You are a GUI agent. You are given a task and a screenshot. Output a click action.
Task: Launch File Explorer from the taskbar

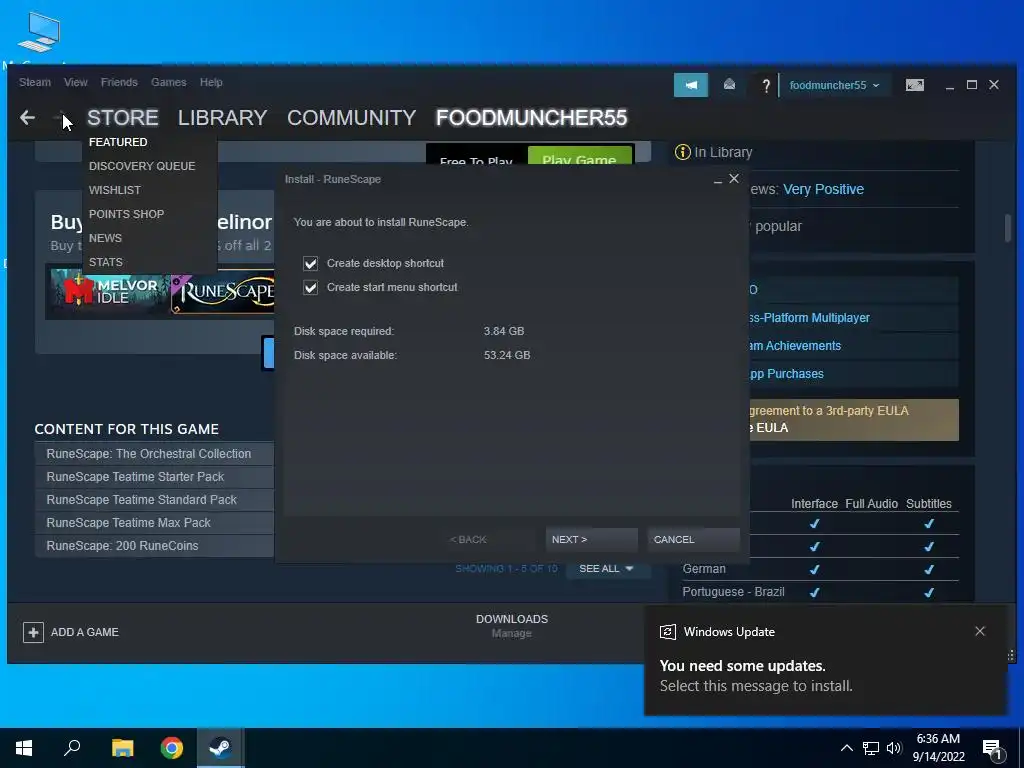[x=122, y=748]
